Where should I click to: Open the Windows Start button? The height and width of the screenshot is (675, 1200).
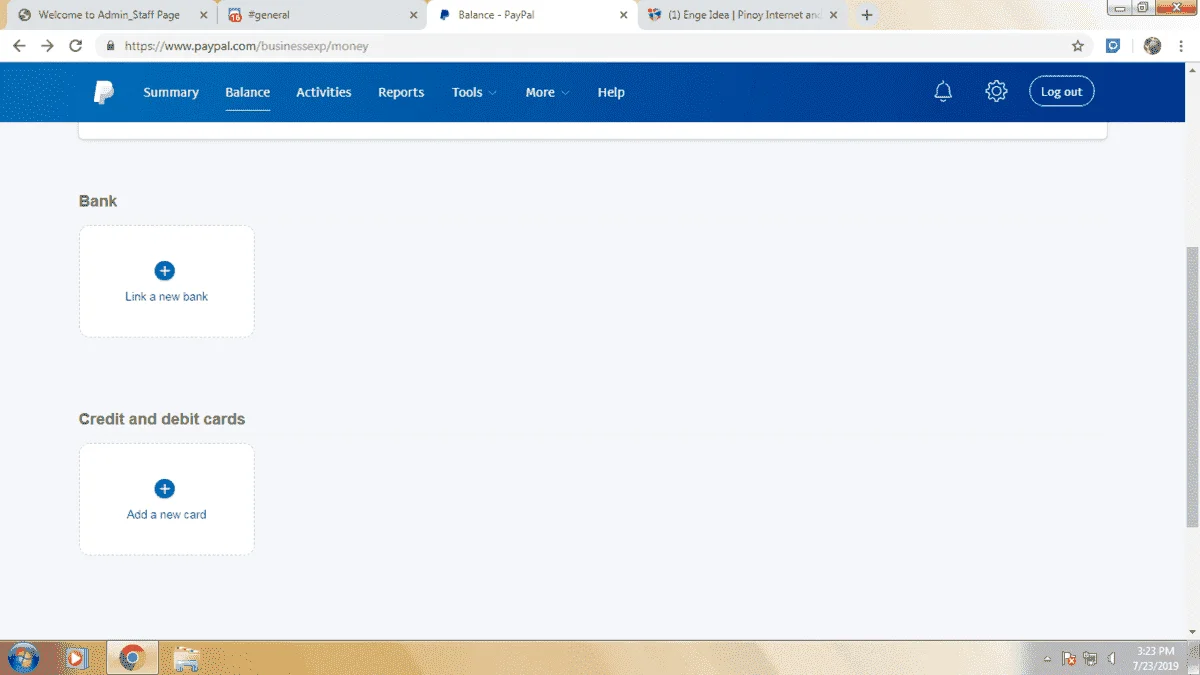click(22, 658)
